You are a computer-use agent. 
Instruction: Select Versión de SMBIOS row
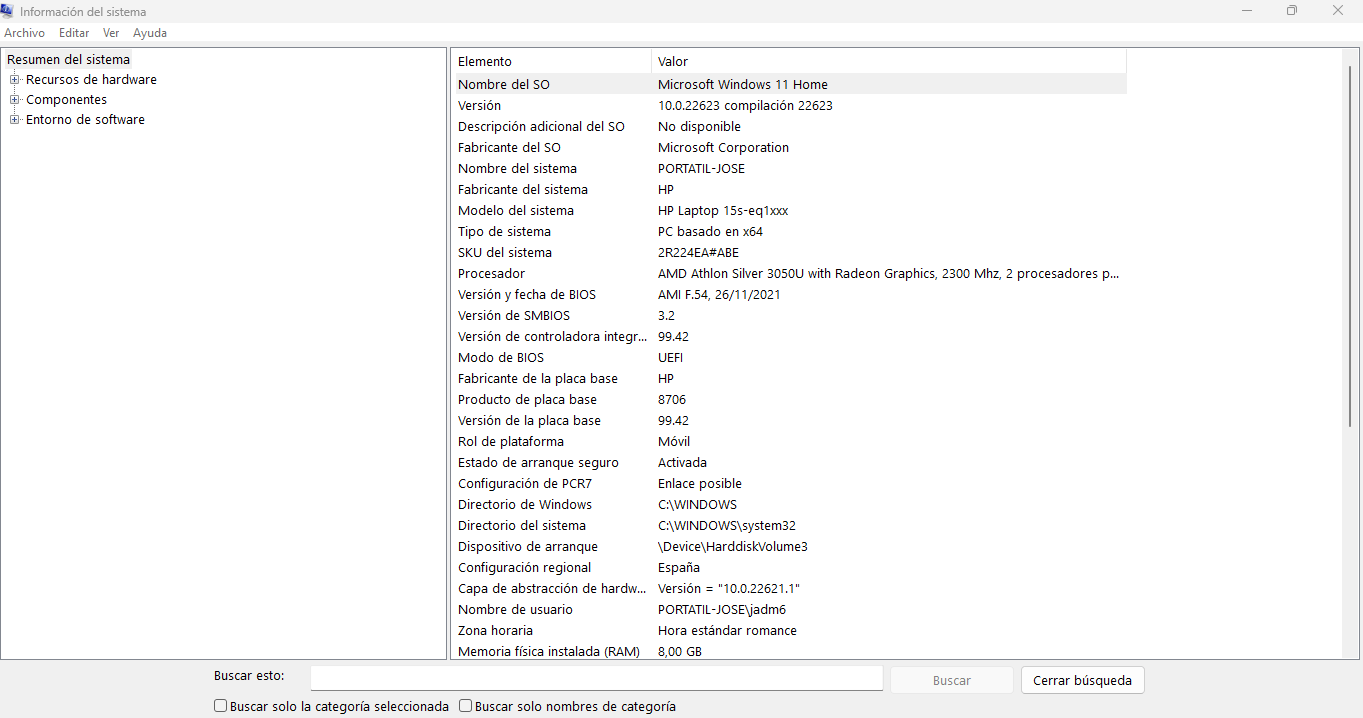tap(789, 316)
